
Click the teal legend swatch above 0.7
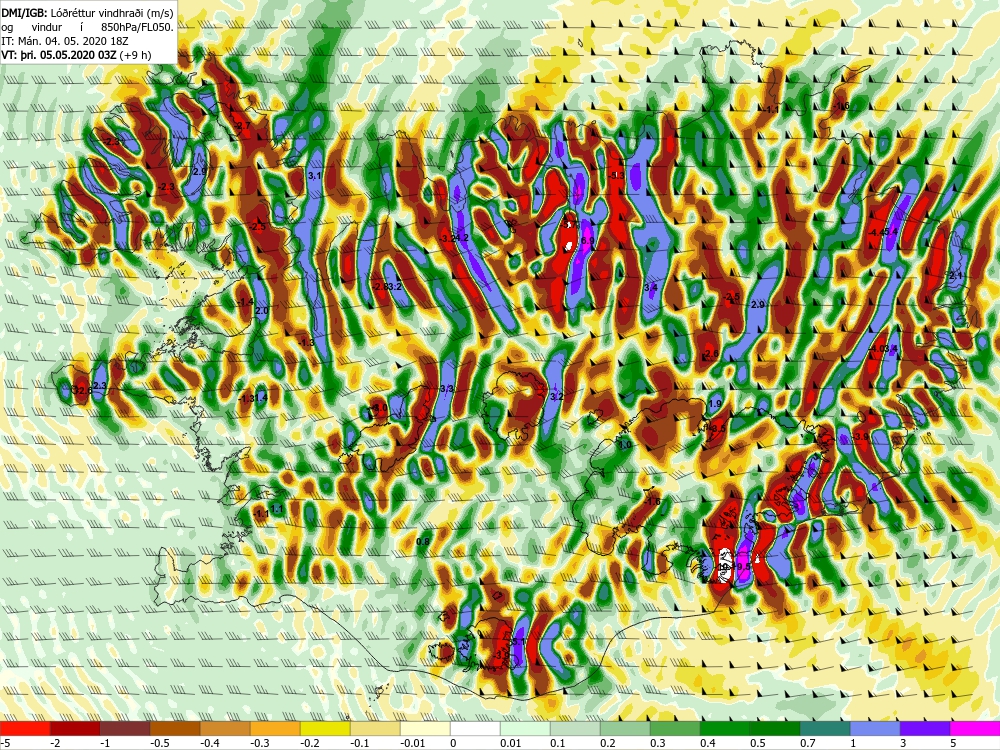pos(825,728)
